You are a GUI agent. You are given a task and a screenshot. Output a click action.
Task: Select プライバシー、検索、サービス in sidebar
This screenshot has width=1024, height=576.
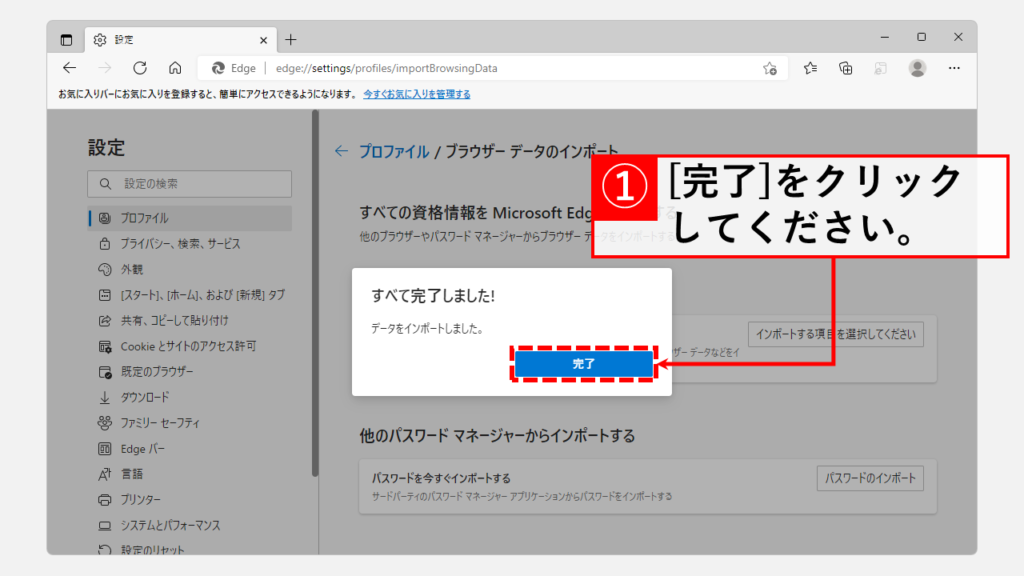point(180,243)
